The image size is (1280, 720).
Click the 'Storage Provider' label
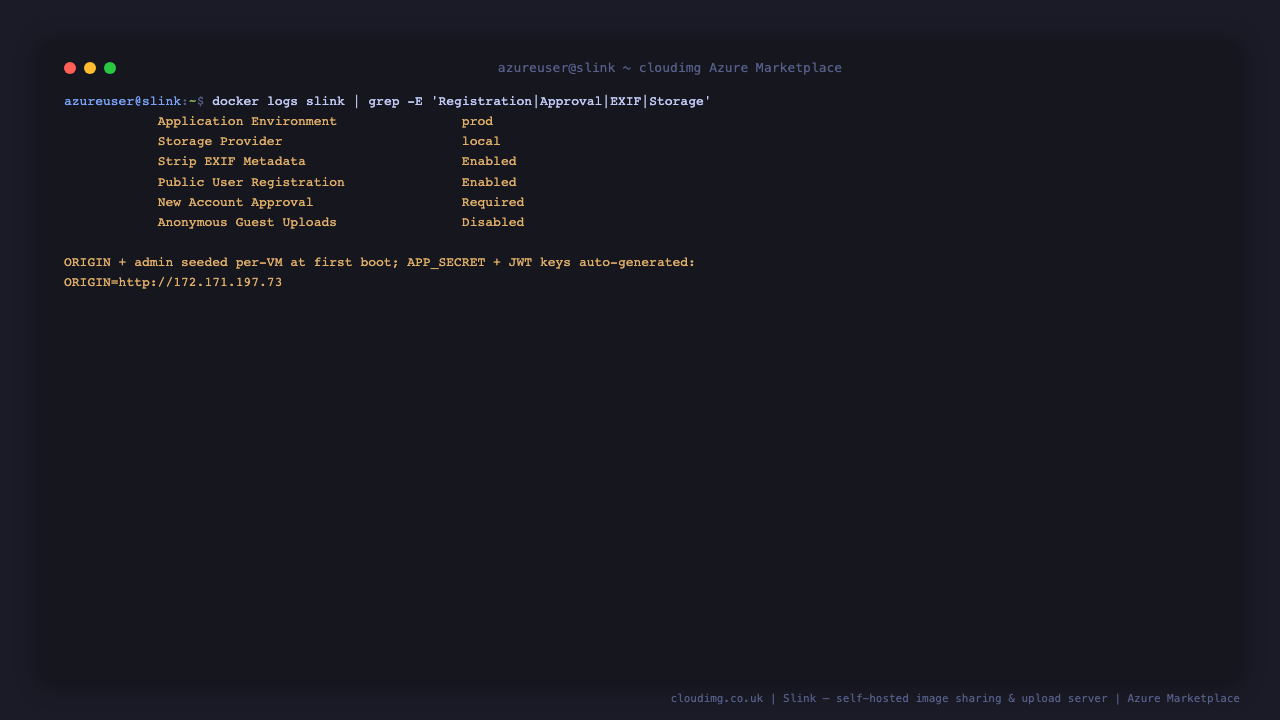[220, 141]
